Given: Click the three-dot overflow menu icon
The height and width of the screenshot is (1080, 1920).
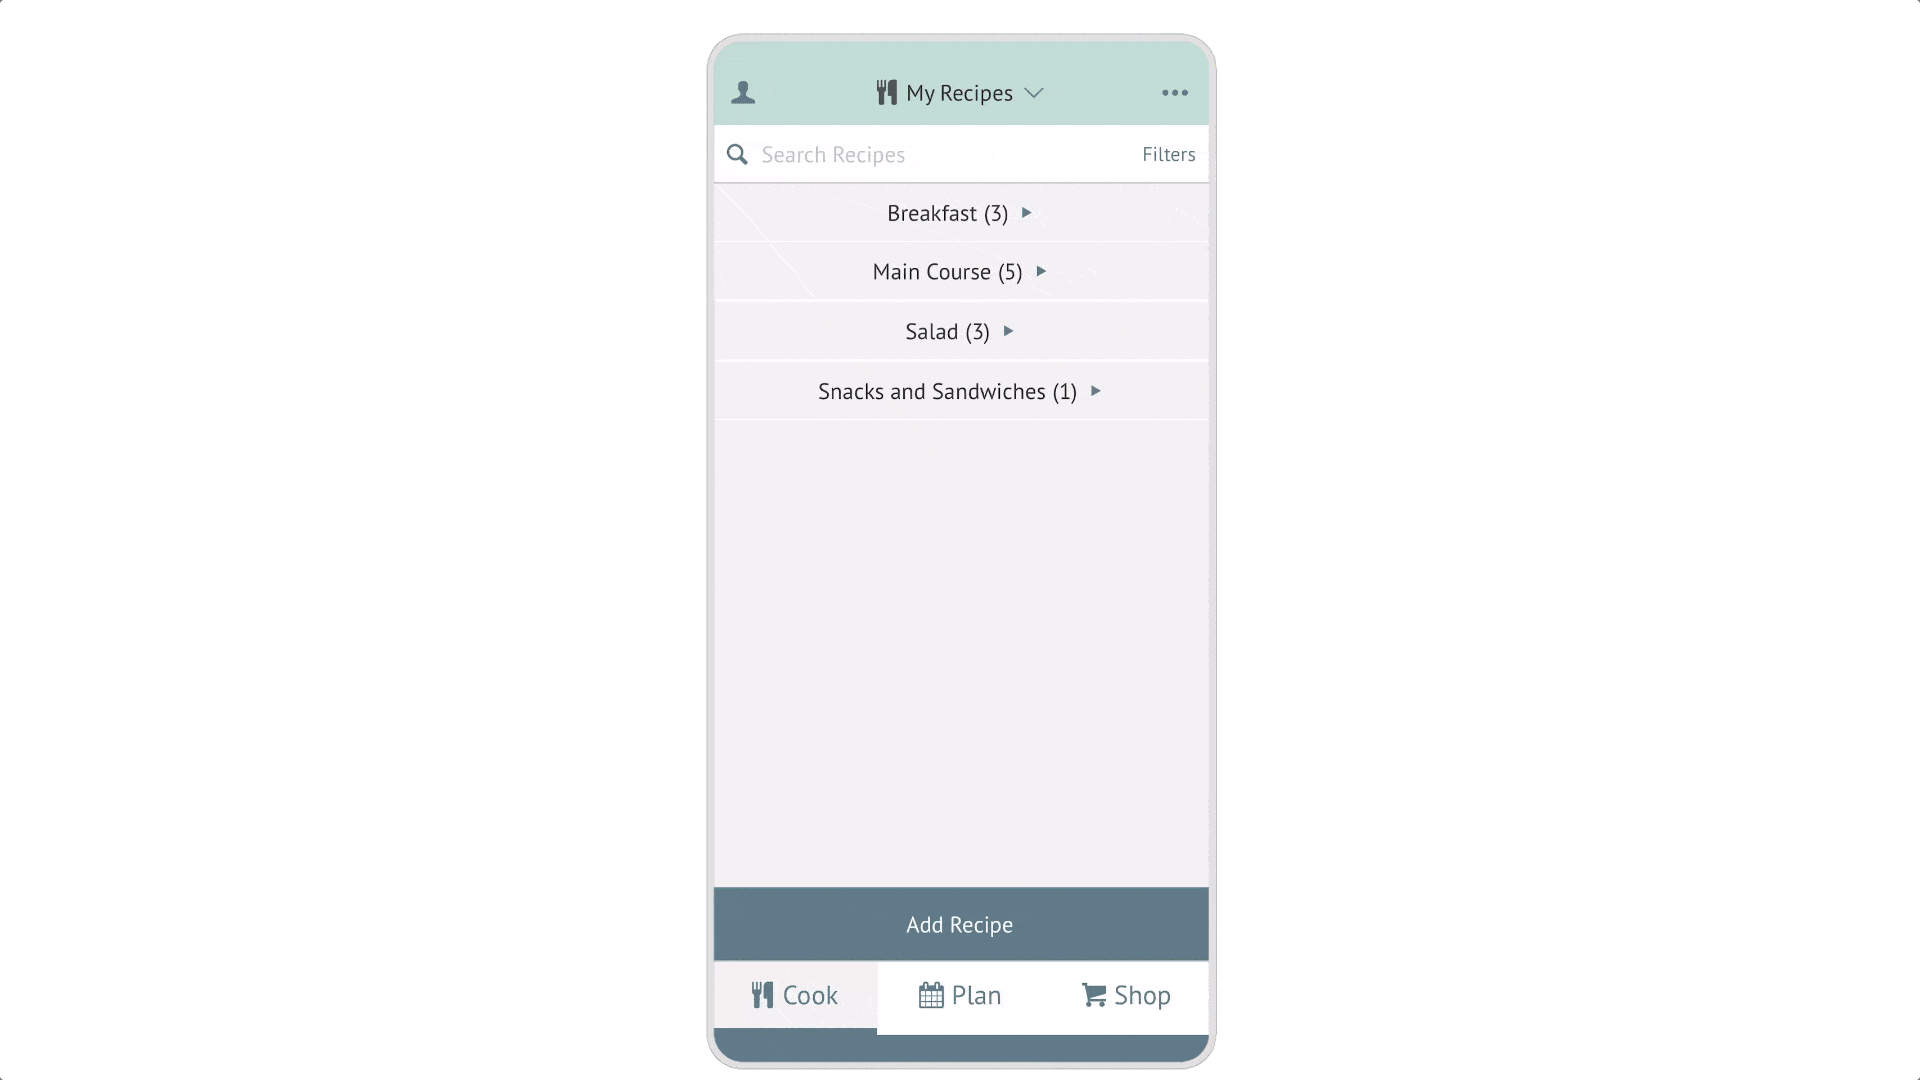Looking at the screenshot, I should point(1174,92).
